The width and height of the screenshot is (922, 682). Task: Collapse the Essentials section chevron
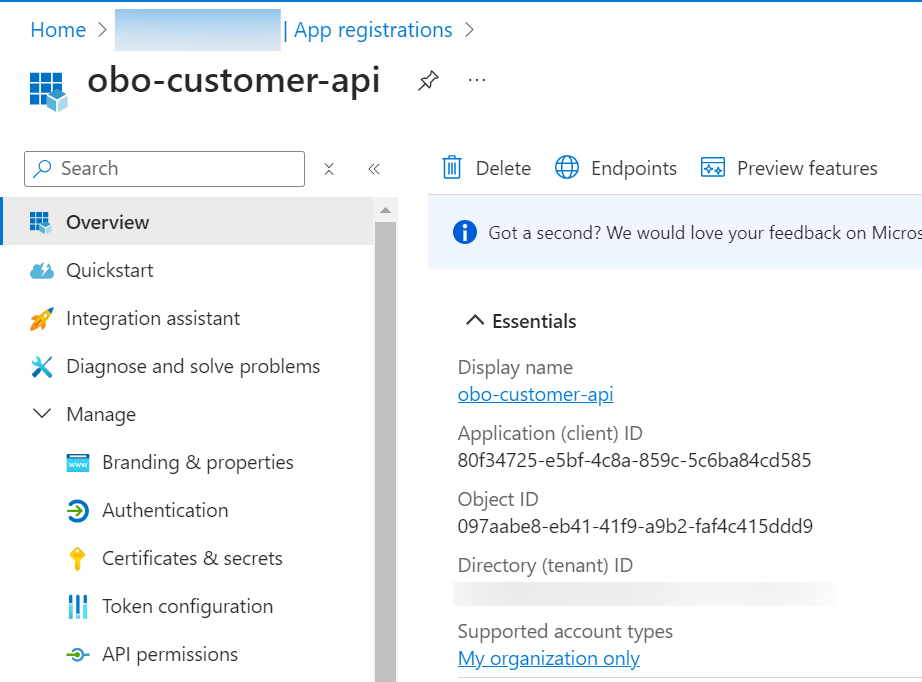[x=475, y=320]
